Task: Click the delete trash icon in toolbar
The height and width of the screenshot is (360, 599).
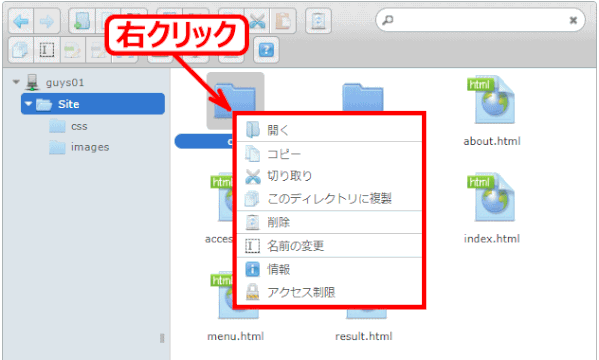Action: pyautogui.click(x=318, y=21)
